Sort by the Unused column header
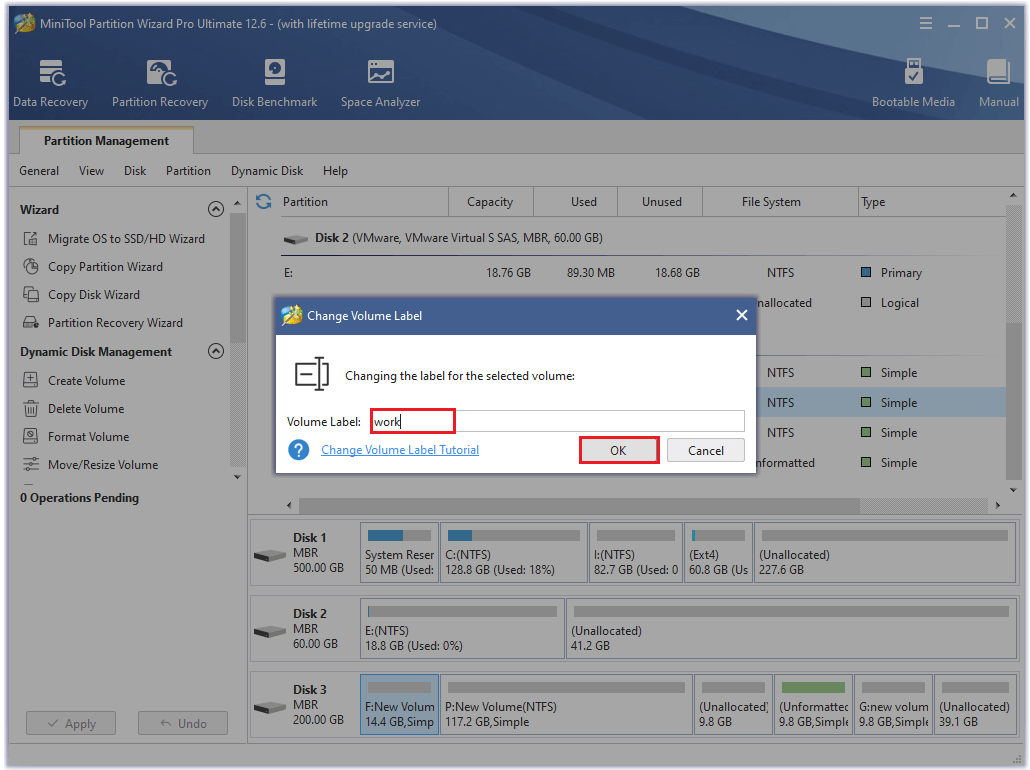This screenshot has width=1030, height=770. [661, 202]
